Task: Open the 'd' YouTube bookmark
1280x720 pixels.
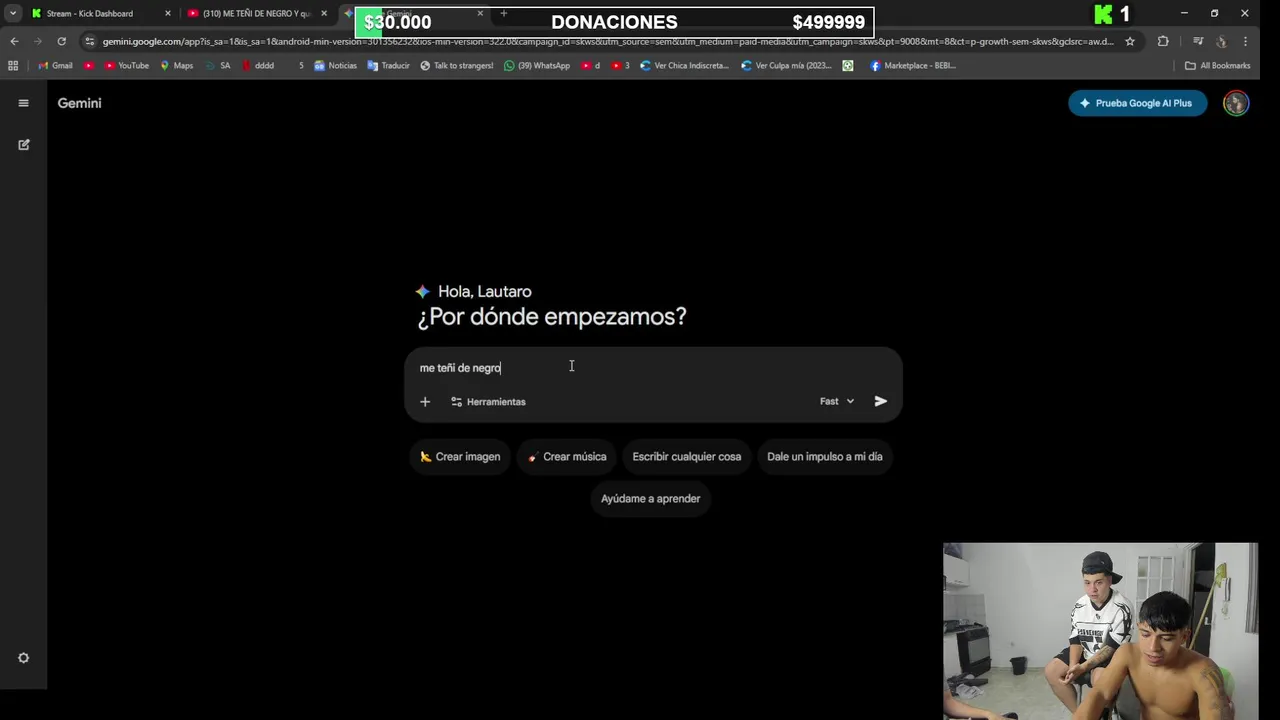Action: coord(590,65)
